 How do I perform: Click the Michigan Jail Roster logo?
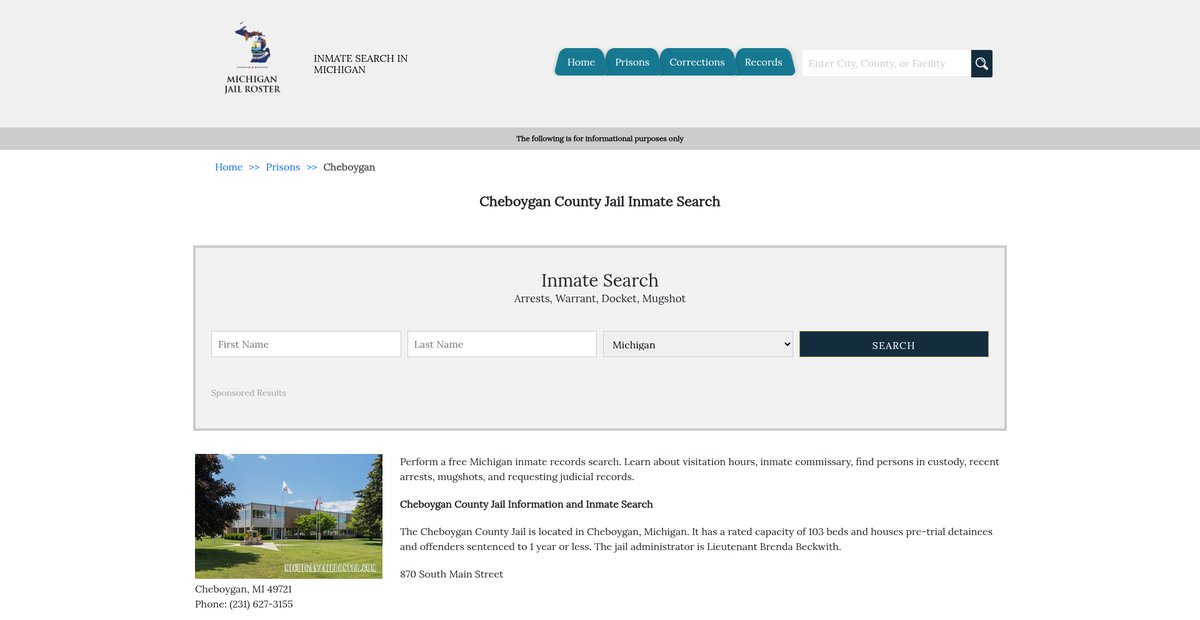(252, 59)
